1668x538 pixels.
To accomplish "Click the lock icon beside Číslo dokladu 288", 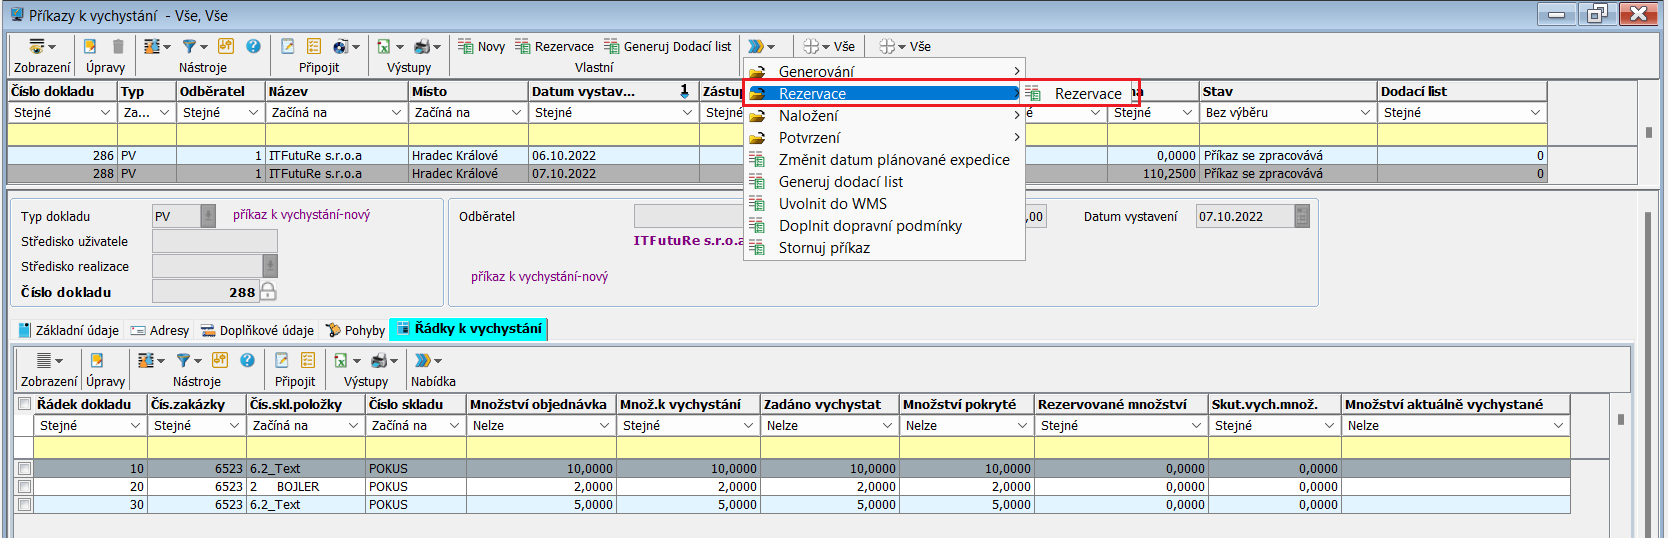I will click(x=268, y=292).
